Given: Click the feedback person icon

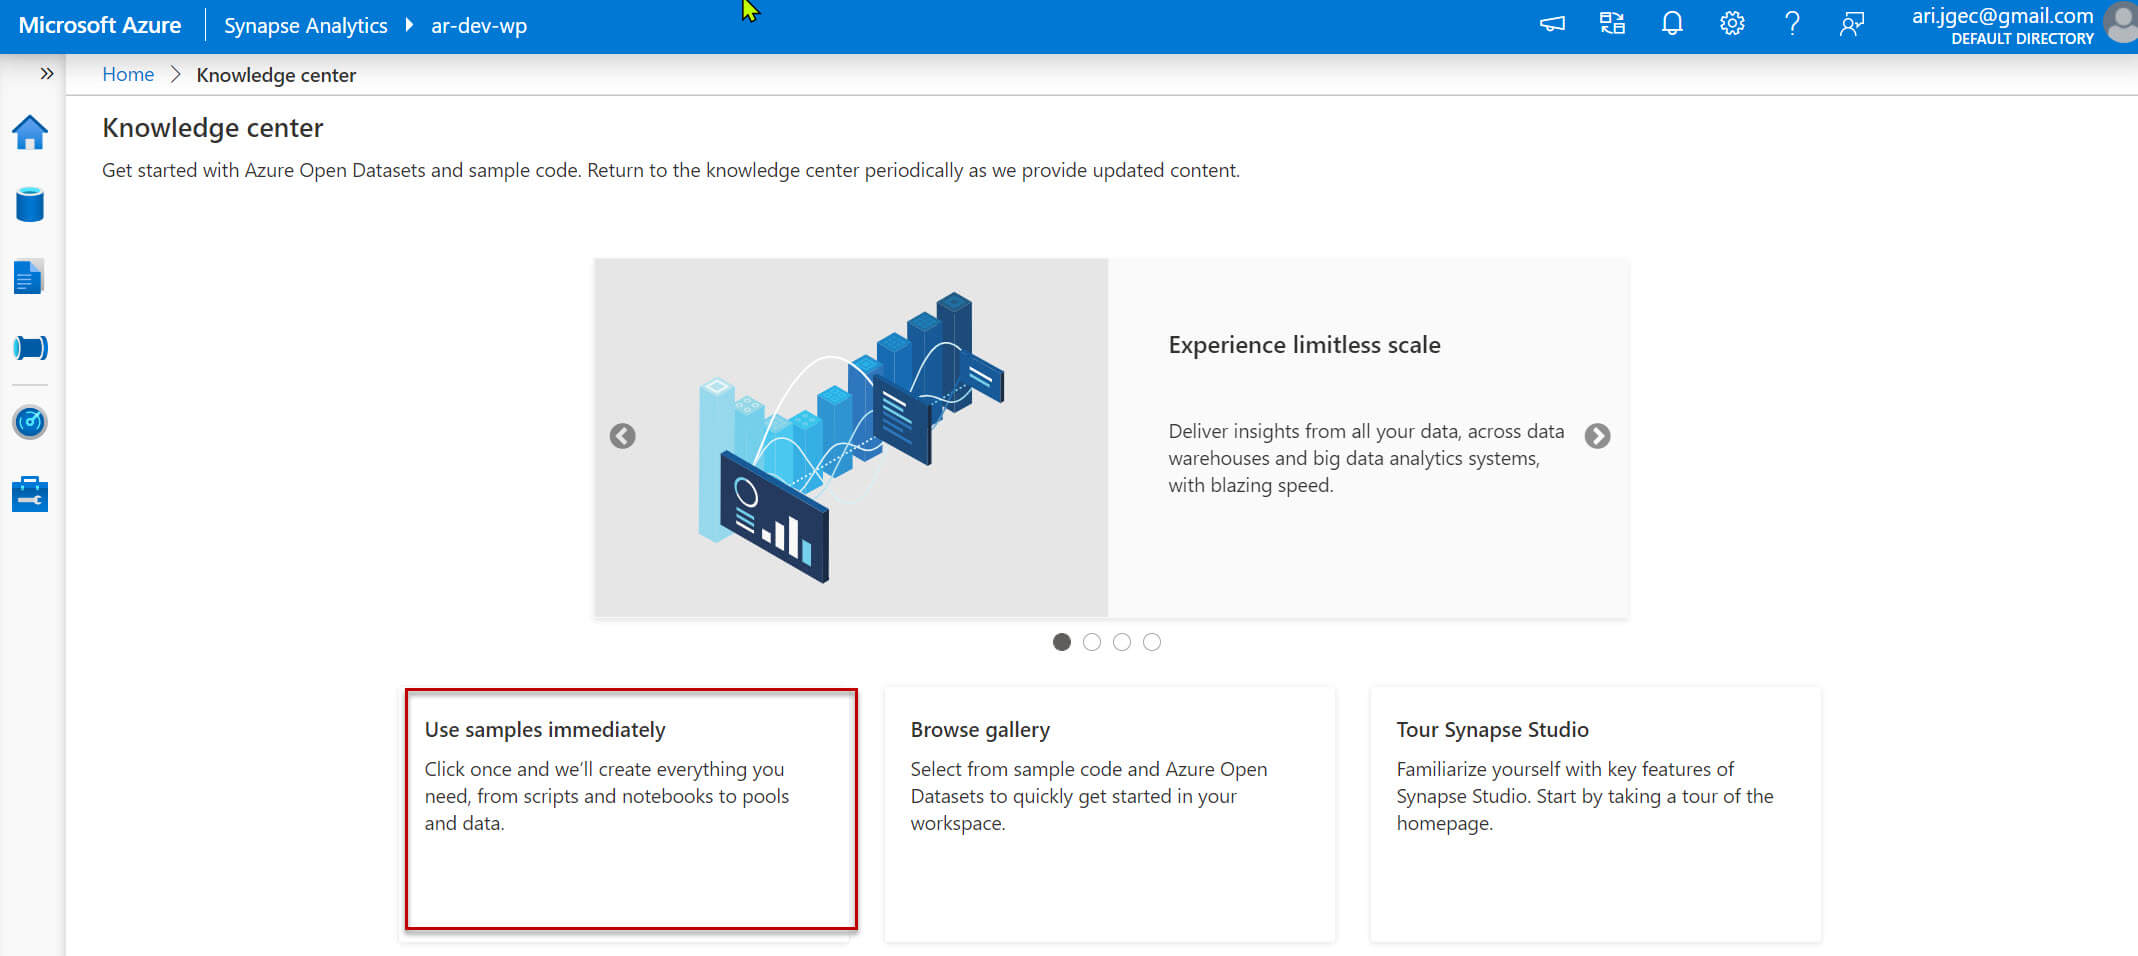Looking at the screenshot, I should pos(1852,24).
